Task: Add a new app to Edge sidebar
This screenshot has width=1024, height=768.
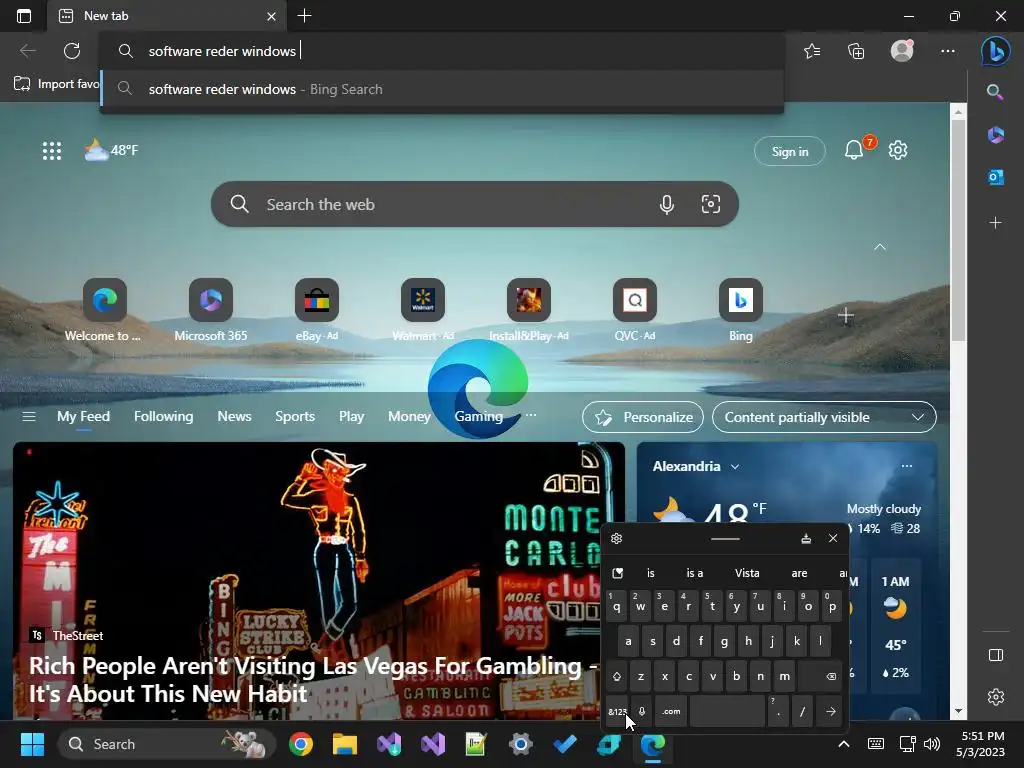Action: tap(995, 223)
